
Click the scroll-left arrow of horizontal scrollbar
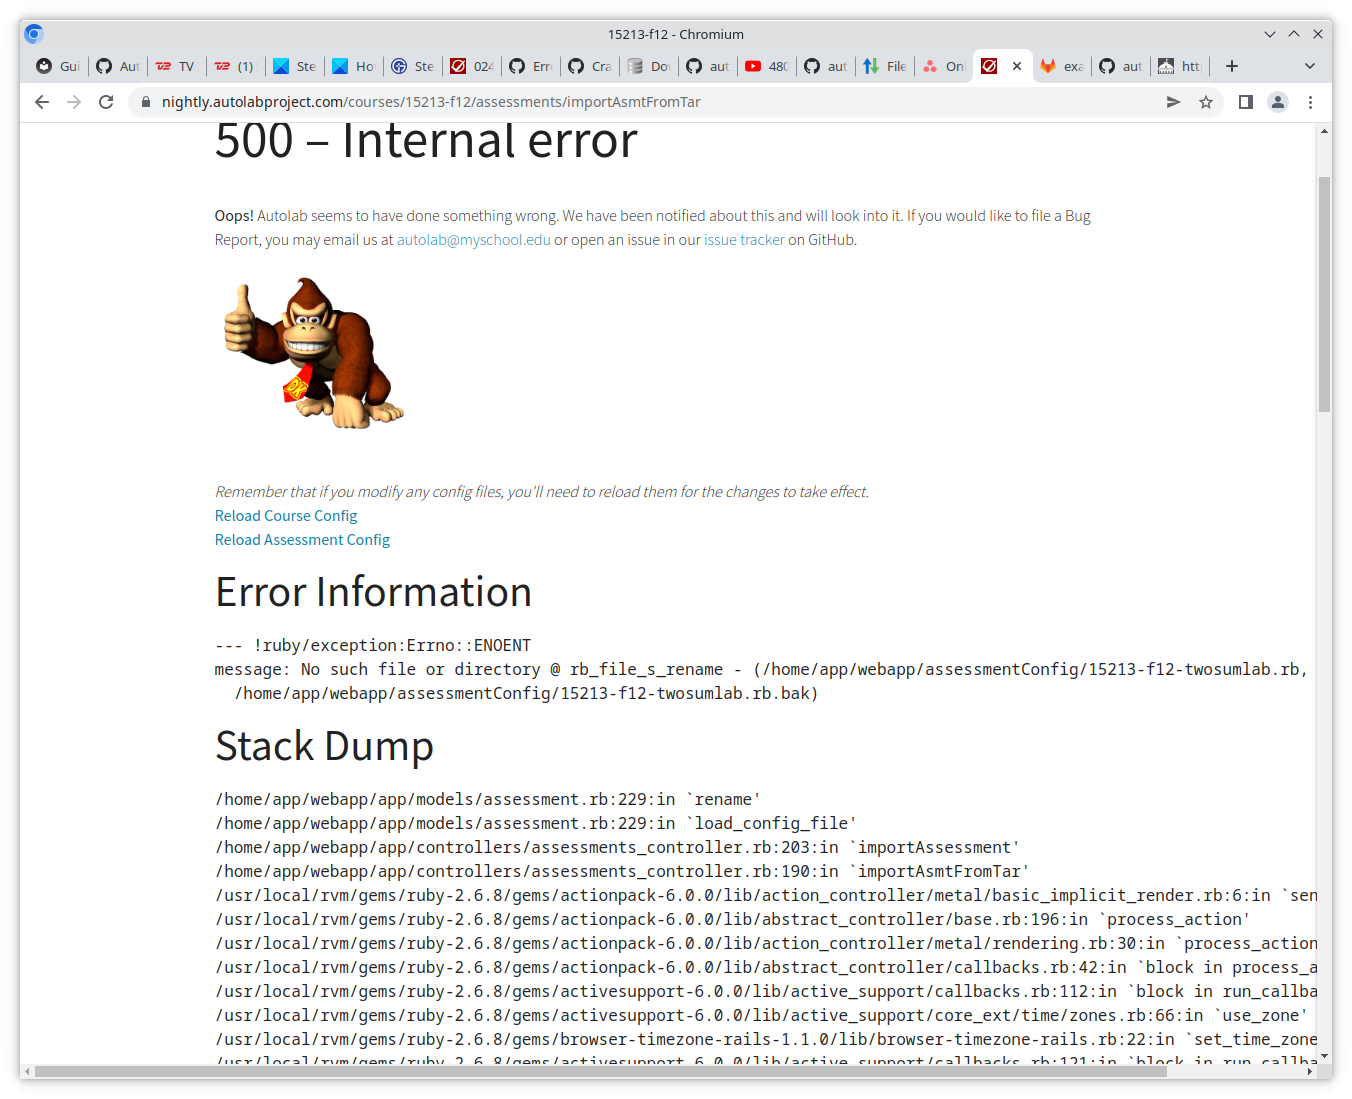[27, 1071]
